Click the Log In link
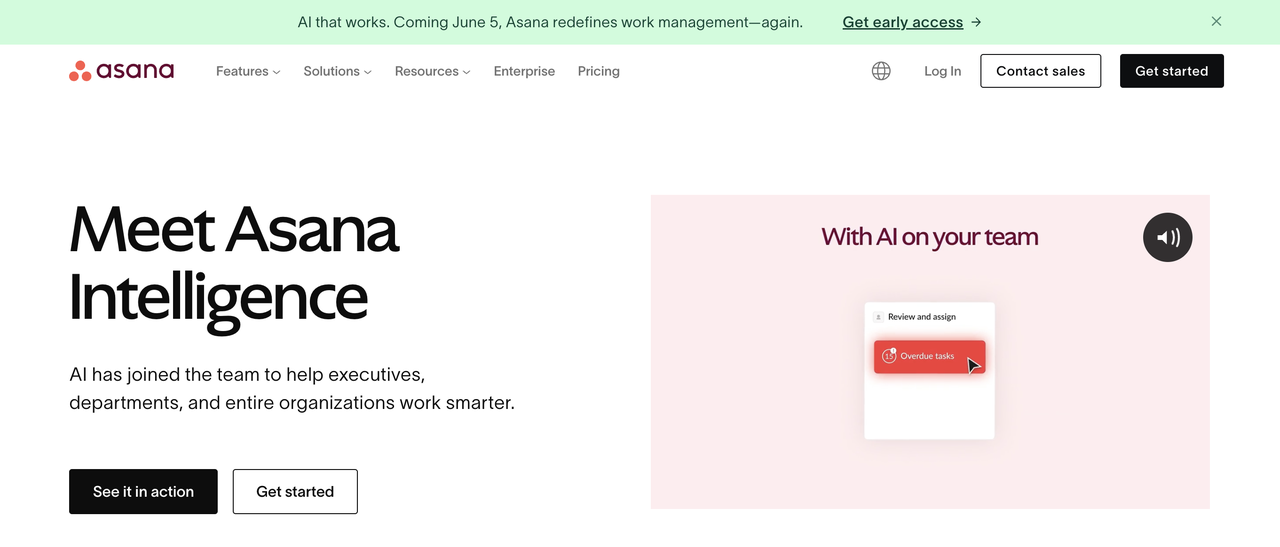 pyautogui.click(x=943, y=71)
